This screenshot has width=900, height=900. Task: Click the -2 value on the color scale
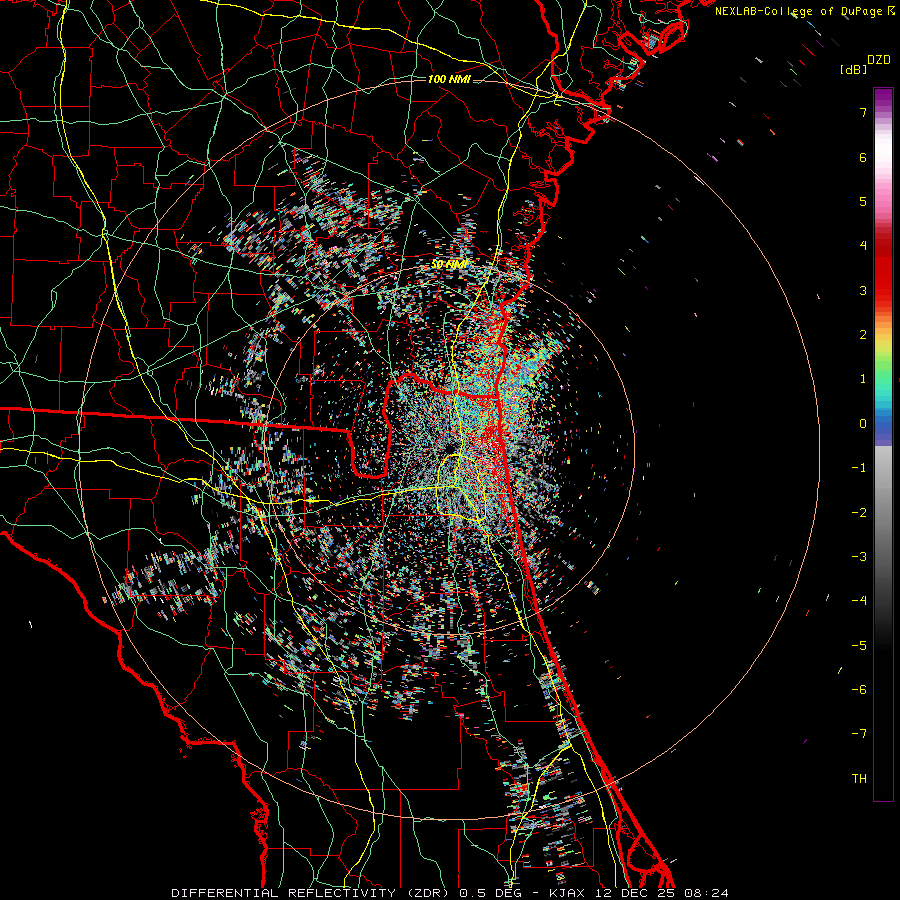point(859,512)
